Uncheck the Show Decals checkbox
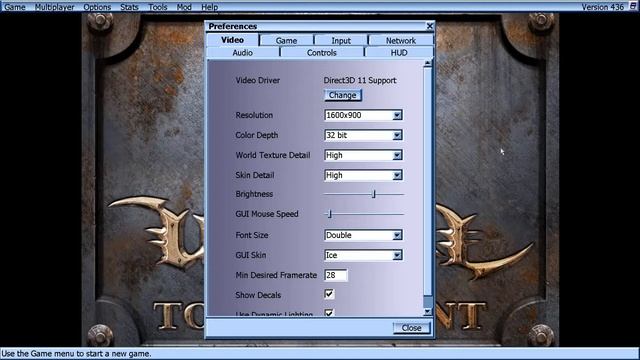640x360 pixels. pos(329,294)
